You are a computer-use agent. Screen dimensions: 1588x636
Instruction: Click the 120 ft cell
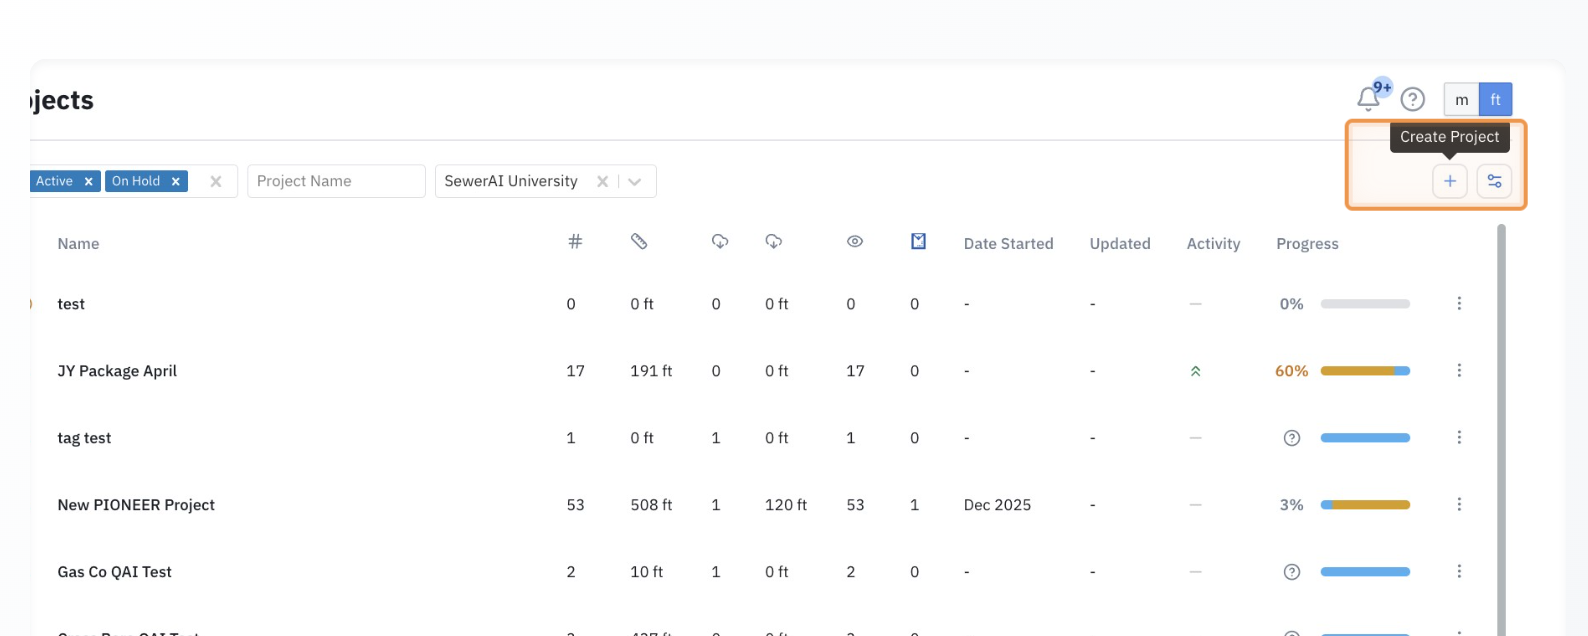pos(786,505)
